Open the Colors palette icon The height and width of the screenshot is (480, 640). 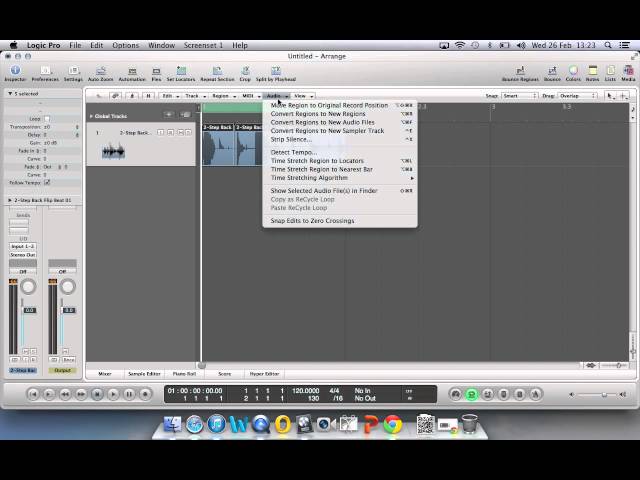573,73
